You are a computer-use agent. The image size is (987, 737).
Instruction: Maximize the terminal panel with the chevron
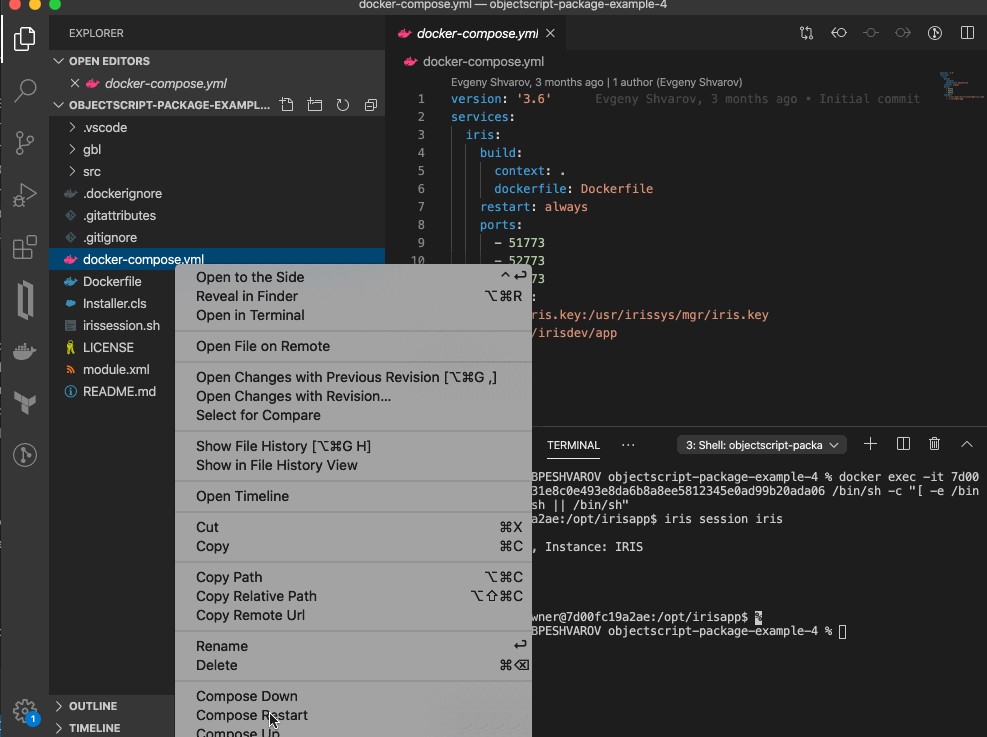[x=966, y=444]
